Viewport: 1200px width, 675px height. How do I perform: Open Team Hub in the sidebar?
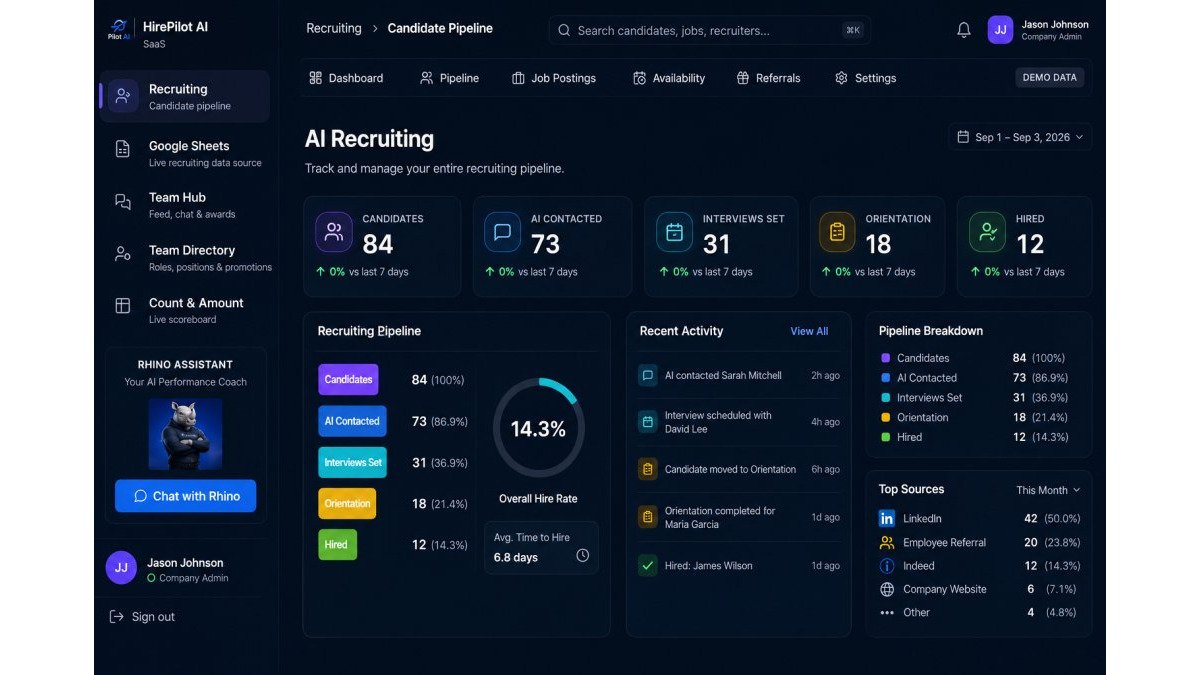pyautogui.click(x=184, y=205)
